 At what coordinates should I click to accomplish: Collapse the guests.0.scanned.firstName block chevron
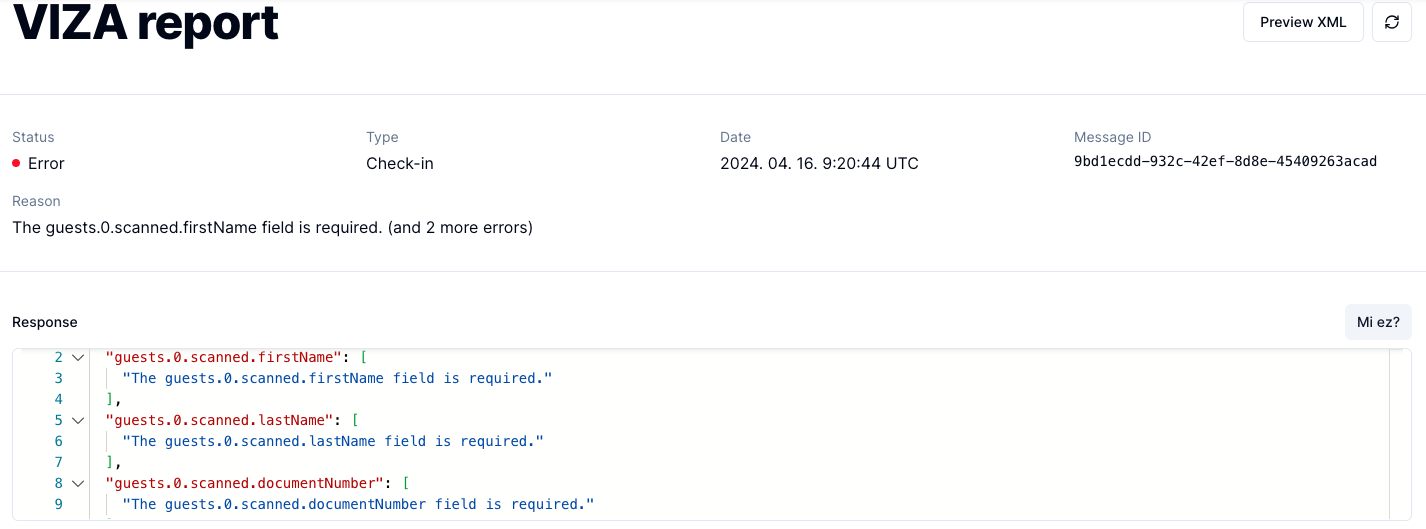click(78, 357)
